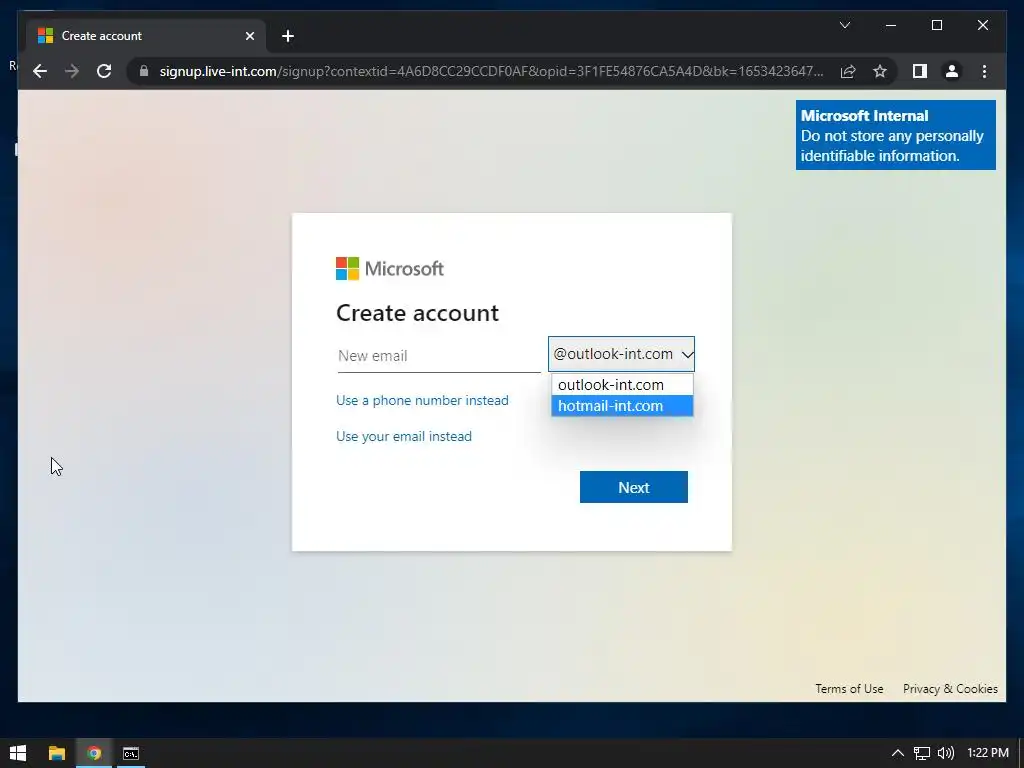Click the New email input field

(x=439, y=356)
